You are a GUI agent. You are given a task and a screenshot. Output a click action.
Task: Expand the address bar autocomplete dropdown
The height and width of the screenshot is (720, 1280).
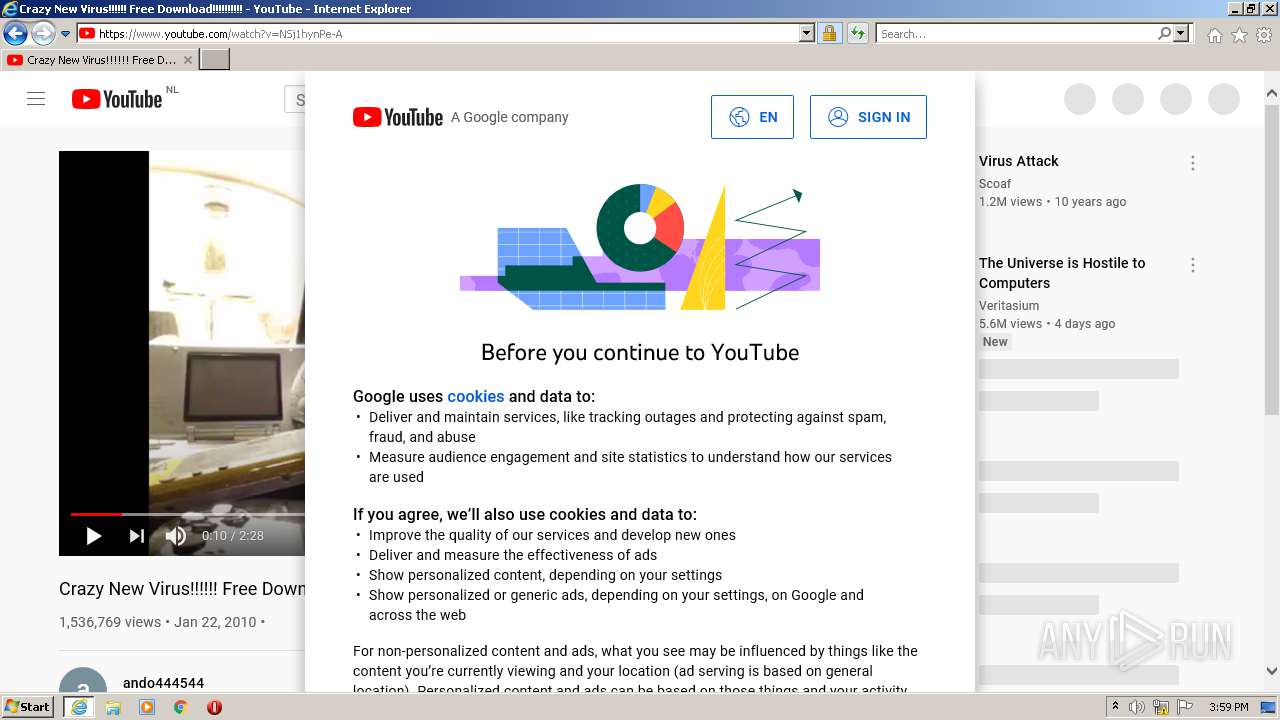pos(807,34)
